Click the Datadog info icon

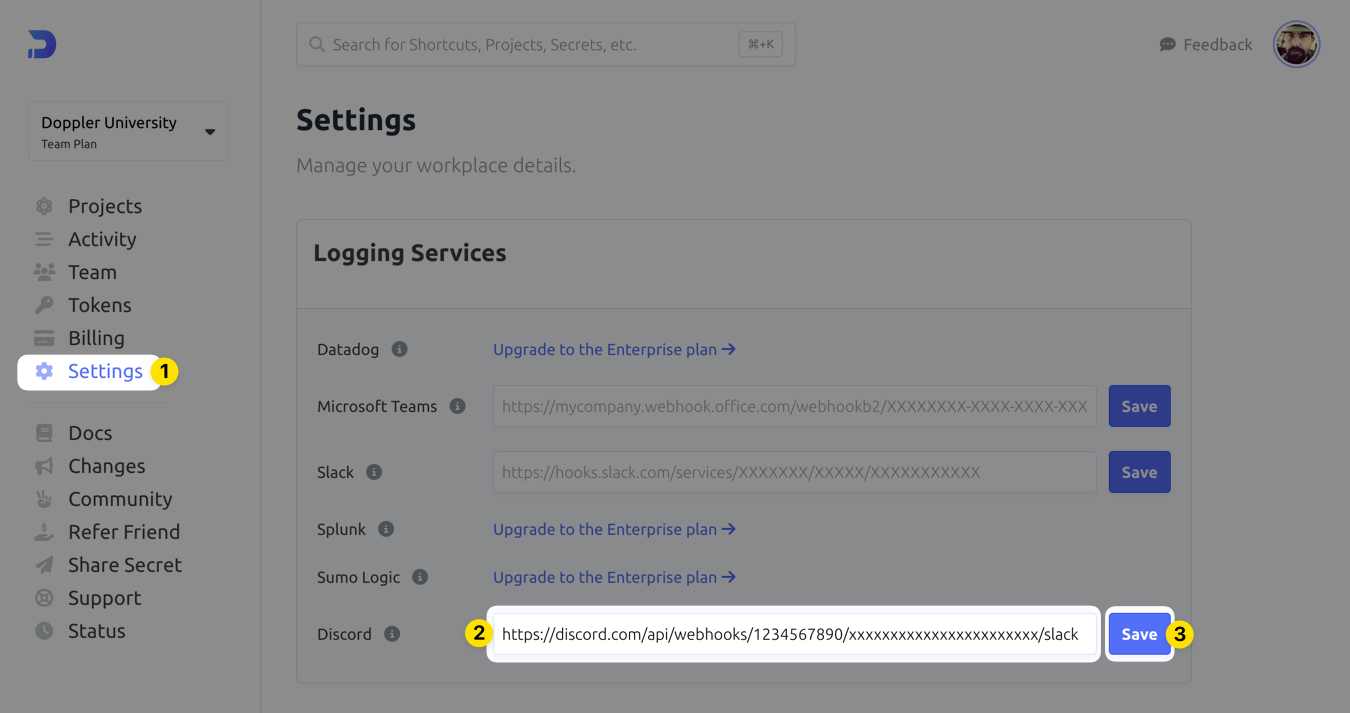point(399,349)
